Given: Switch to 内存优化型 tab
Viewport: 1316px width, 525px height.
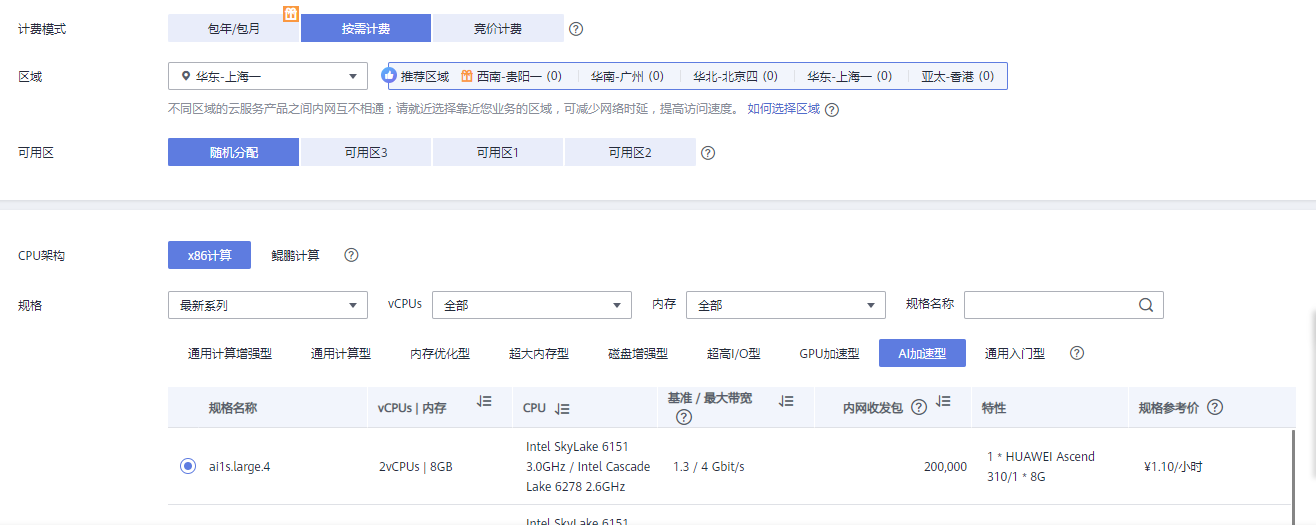Looking at the screenshot, I should click(x=440, y=353).
